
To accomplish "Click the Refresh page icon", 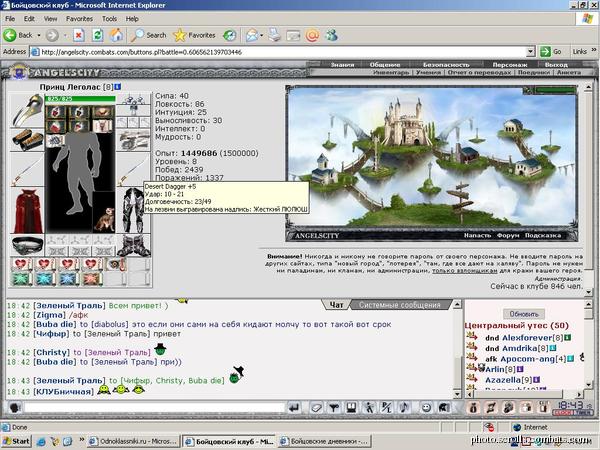I will coord(98,36).
